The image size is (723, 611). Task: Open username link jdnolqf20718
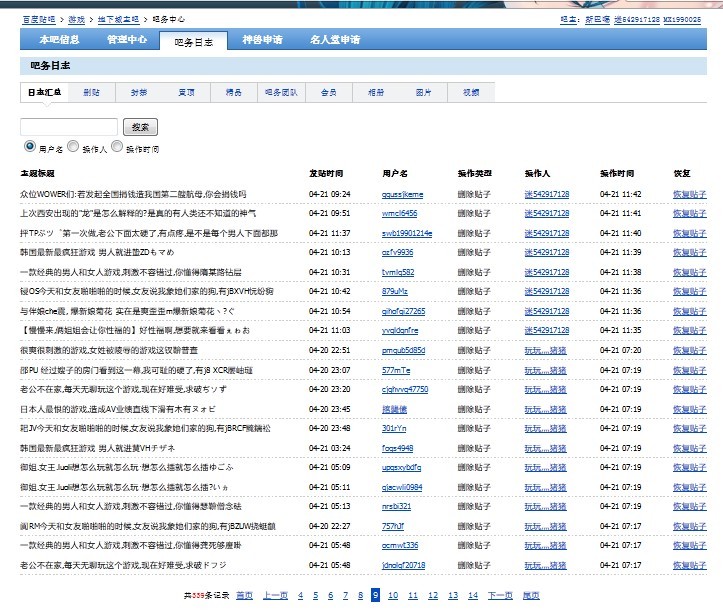click(403, 565)
